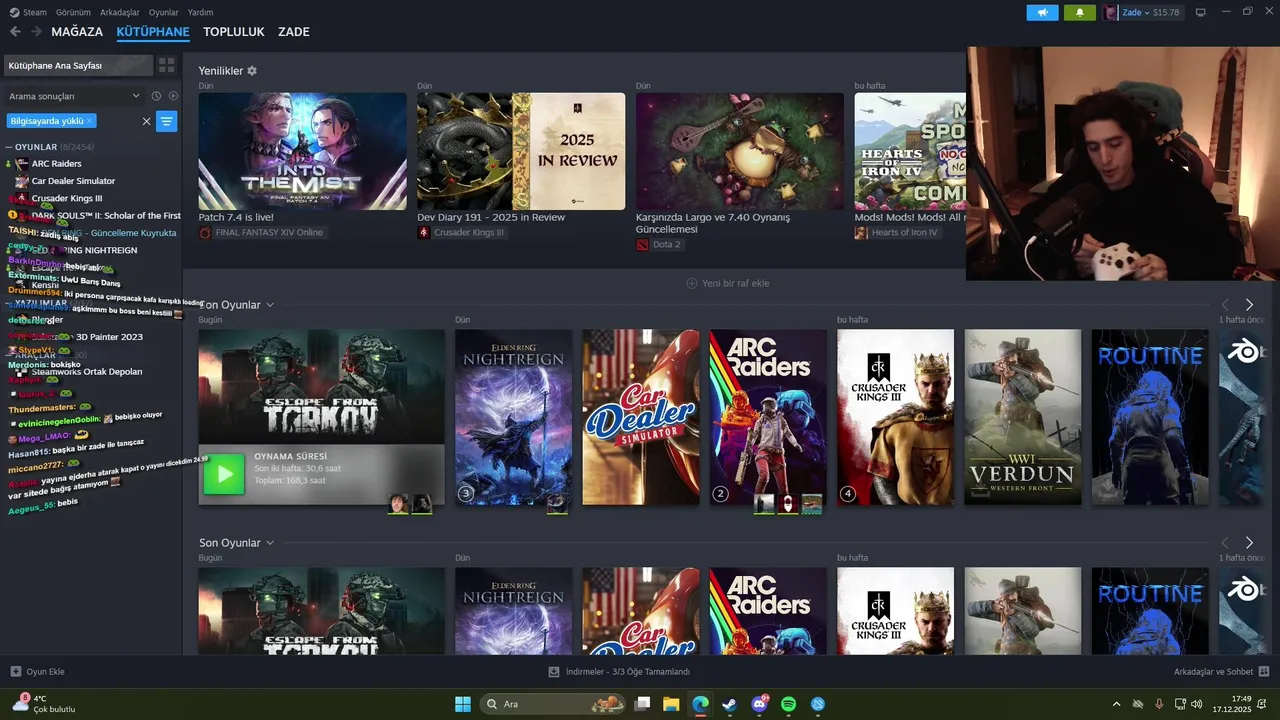Image resolution: width=1280 pixels, height=720 pixels.
Task: Open Kütüphane Ana Sayfası button
Action: (78, 65)
